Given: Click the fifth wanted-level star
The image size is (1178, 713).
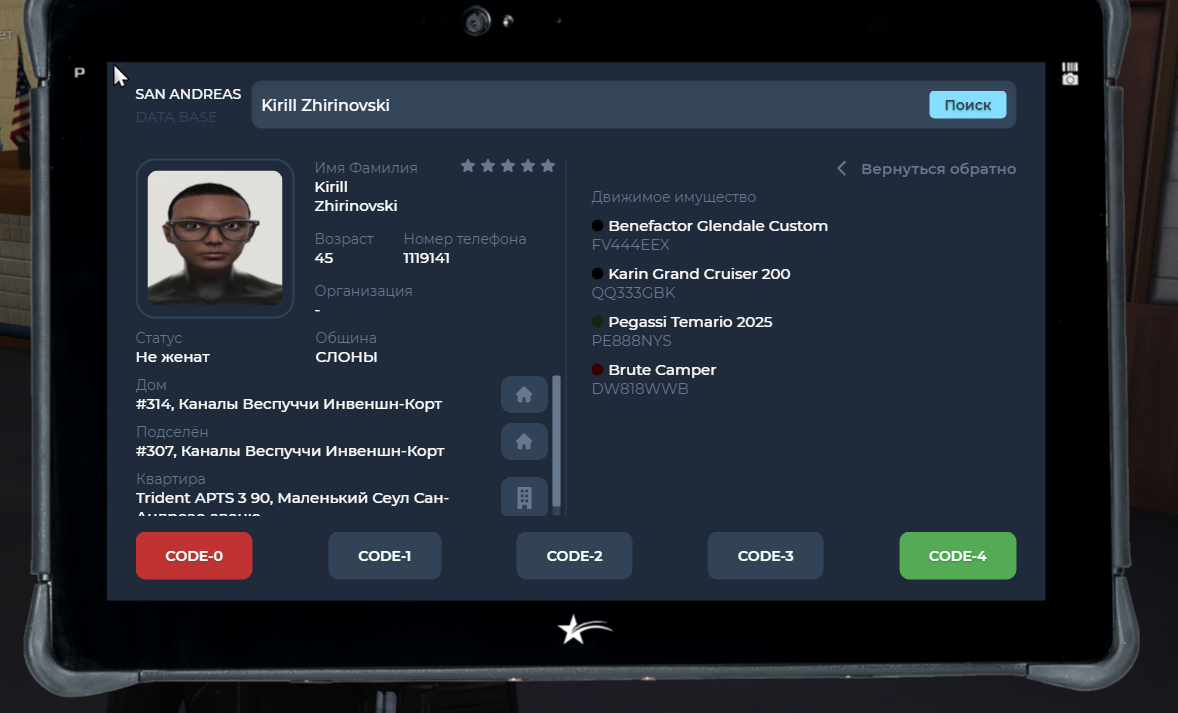Looking at the screenshot, I should (x=547, y=166).
